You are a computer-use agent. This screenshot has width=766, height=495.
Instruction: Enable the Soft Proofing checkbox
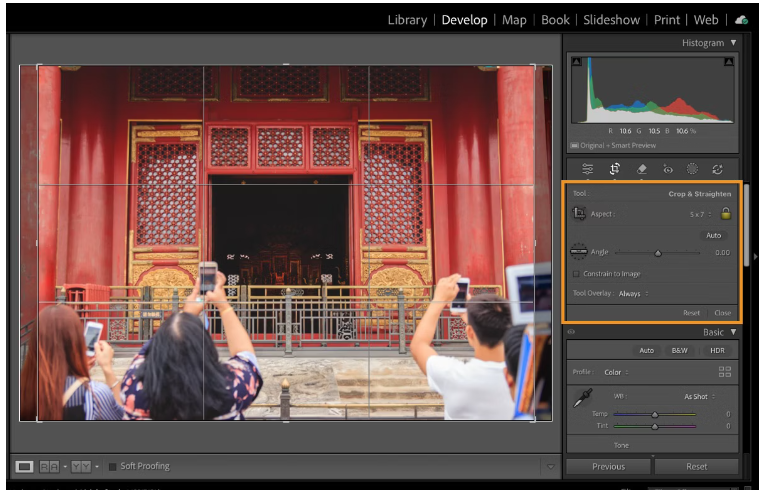click(x=113, y=466)
